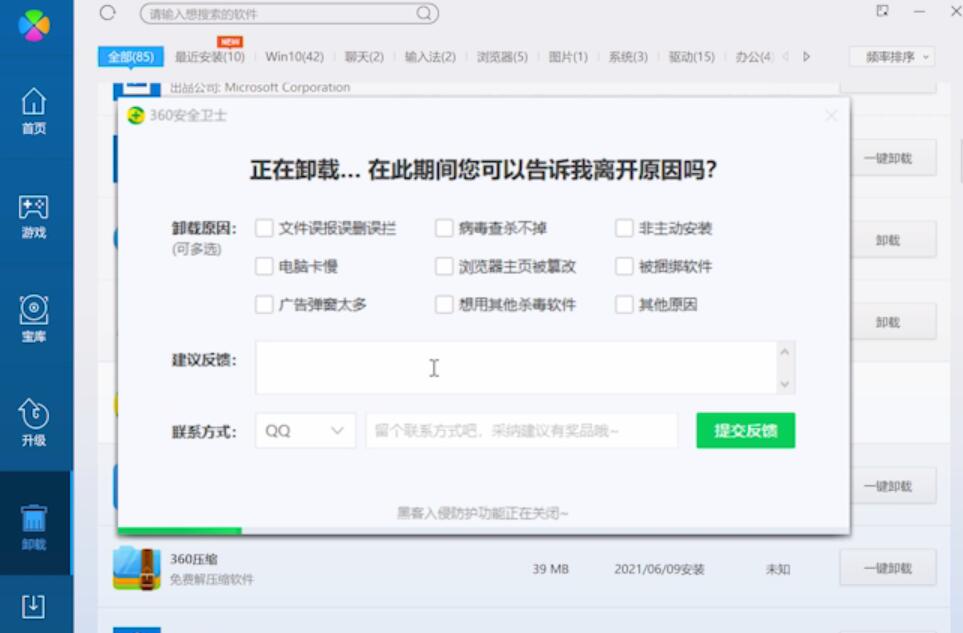Select the 浏览器(5) tab
963x633 pixels.
tap(502, 57)
